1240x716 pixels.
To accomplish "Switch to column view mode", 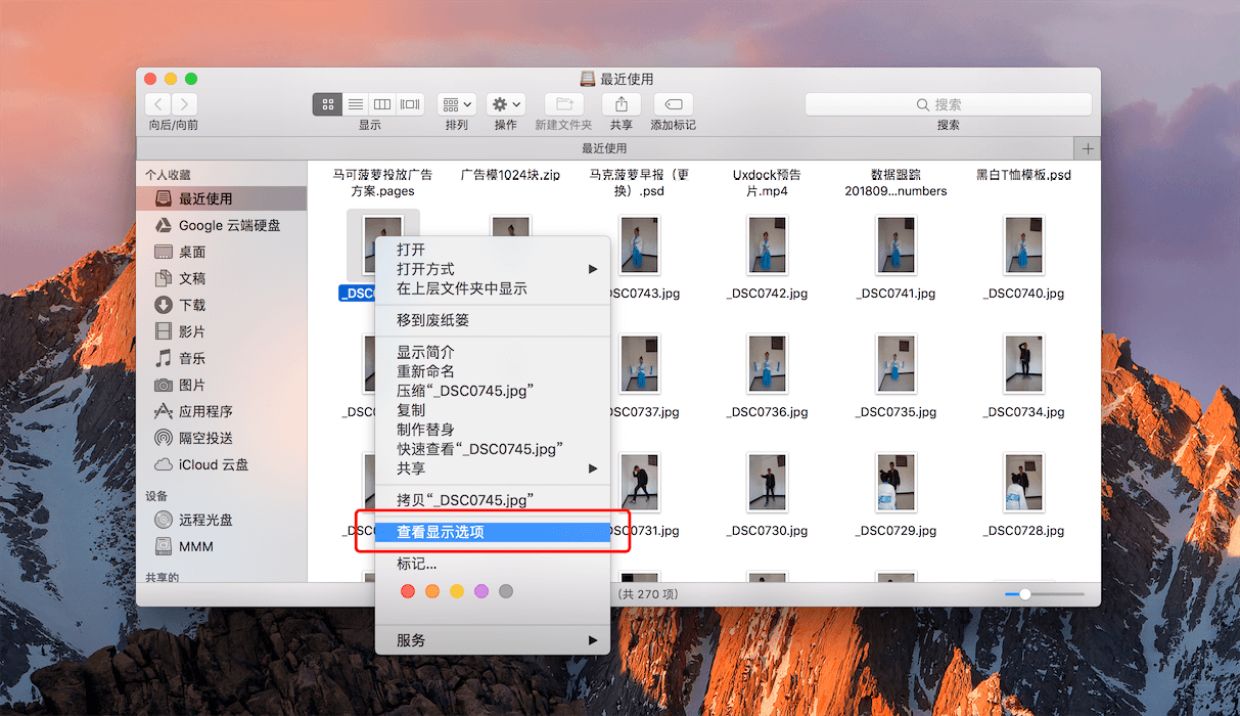I will [x=382, y=104].
